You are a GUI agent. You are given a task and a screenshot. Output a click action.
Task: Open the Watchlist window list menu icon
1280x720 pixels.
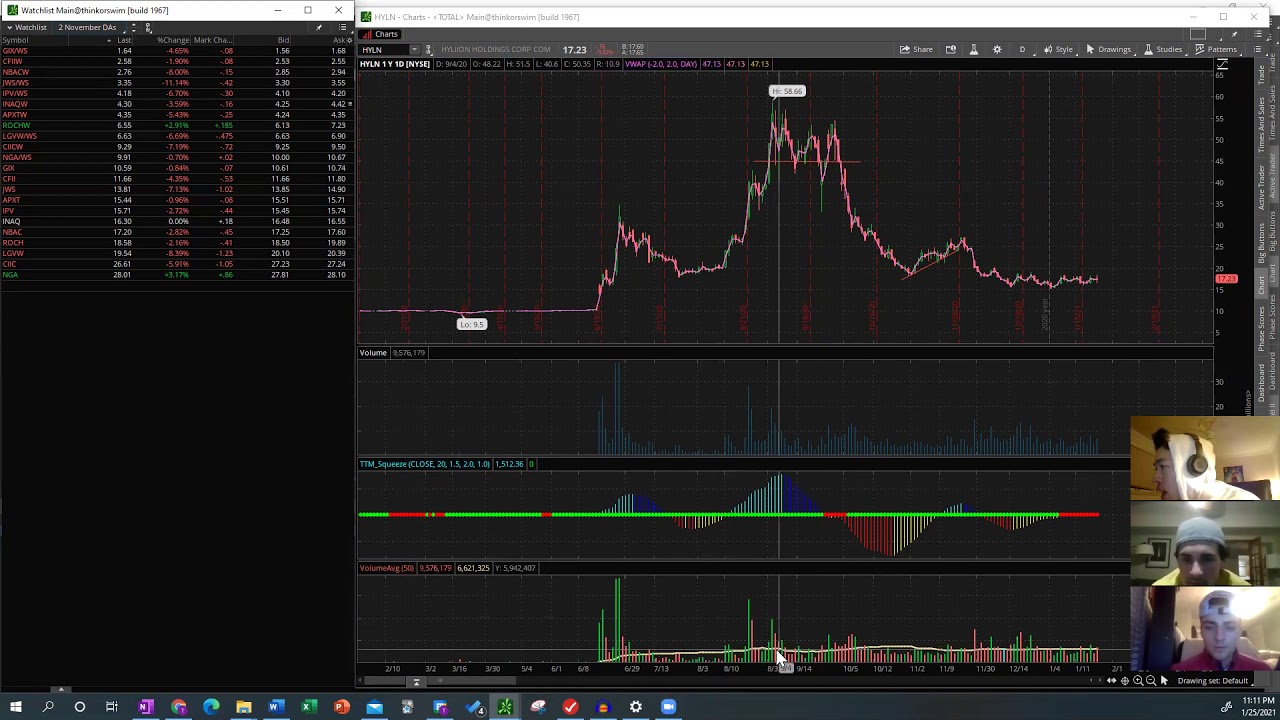pos(343,27)
